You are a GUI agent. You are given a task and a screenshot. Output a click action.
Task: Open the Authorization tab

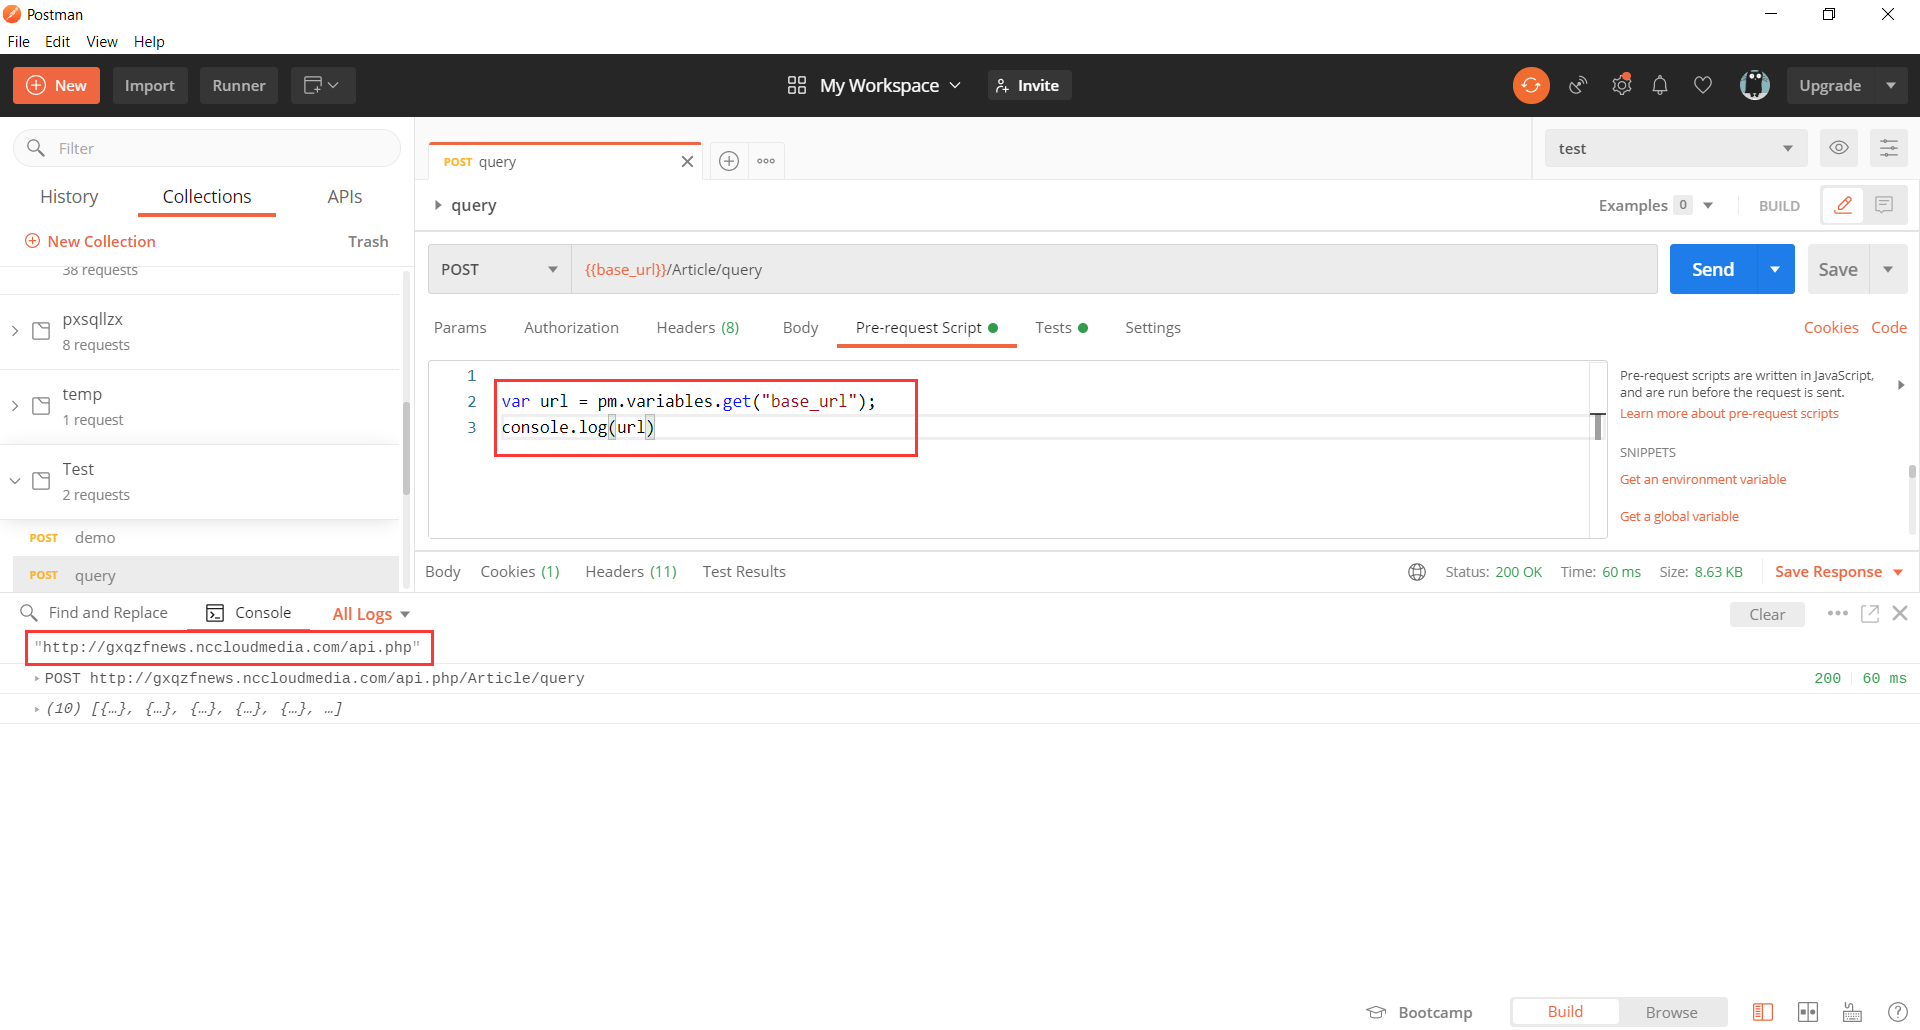571,328
